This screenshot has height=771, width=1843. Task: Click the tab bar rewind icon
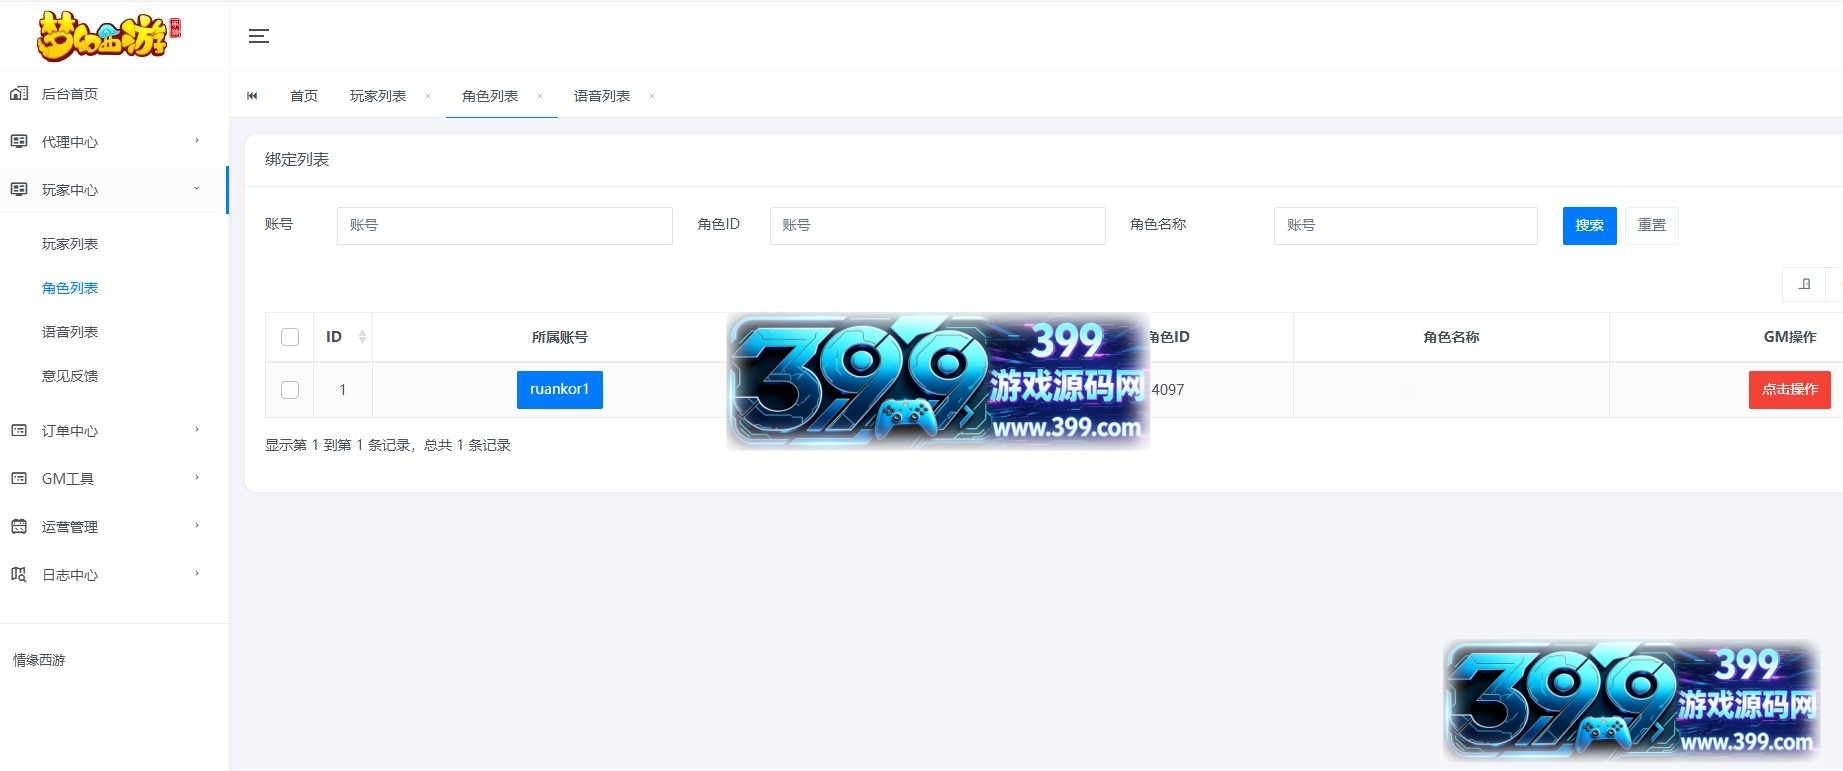(x=252, y=96)
